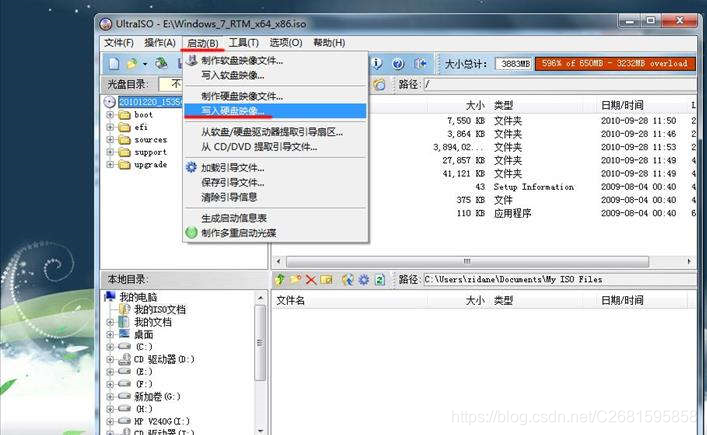Screen dimensions: 707x435
Task: Open the 工具(T) menu
Action: click(x=243, y=42)
